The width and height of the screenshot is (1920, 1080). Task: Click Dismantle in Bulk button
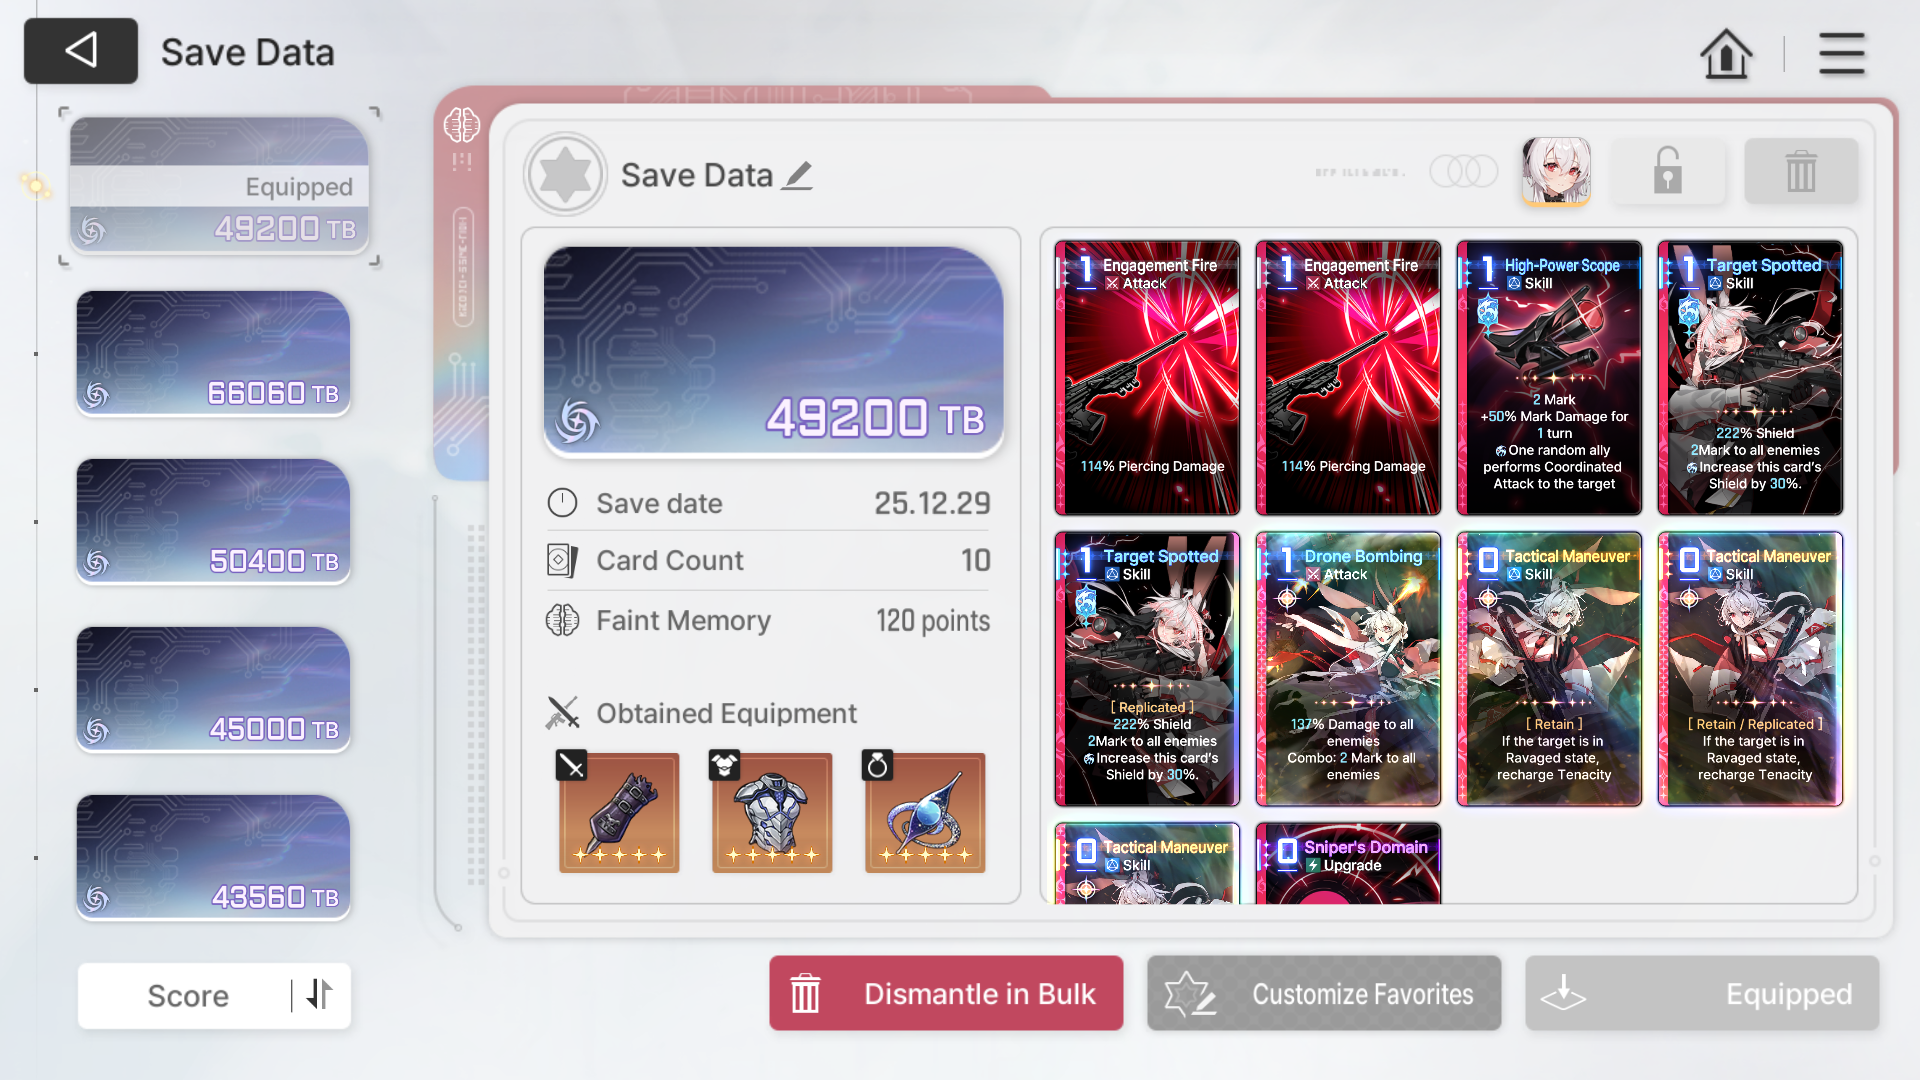pyautogui.click(x=946, y=993)
